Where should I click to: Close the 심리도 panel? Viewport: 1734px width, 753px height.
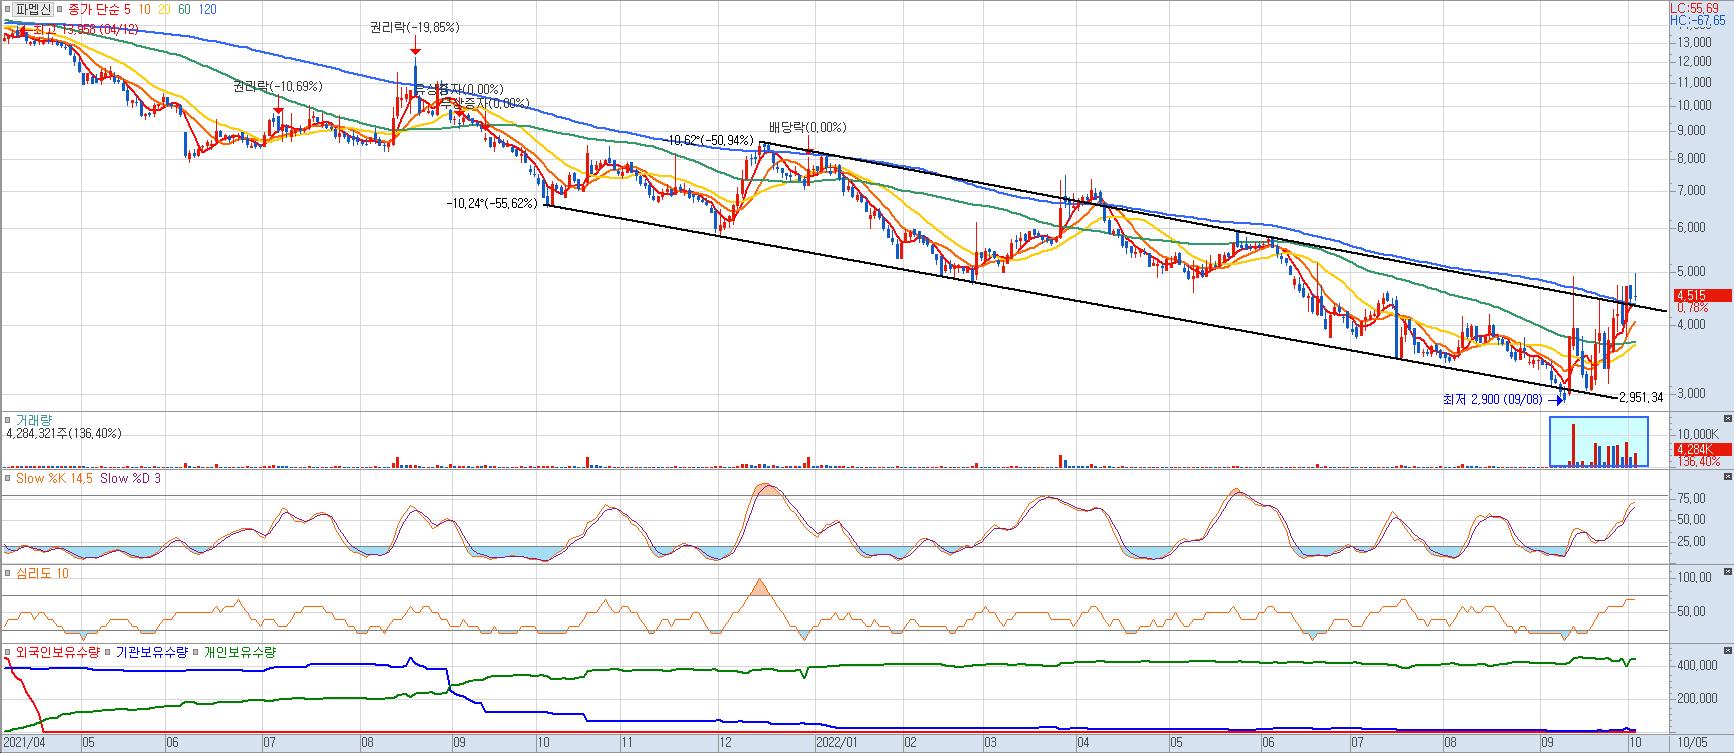[1727, 570]
